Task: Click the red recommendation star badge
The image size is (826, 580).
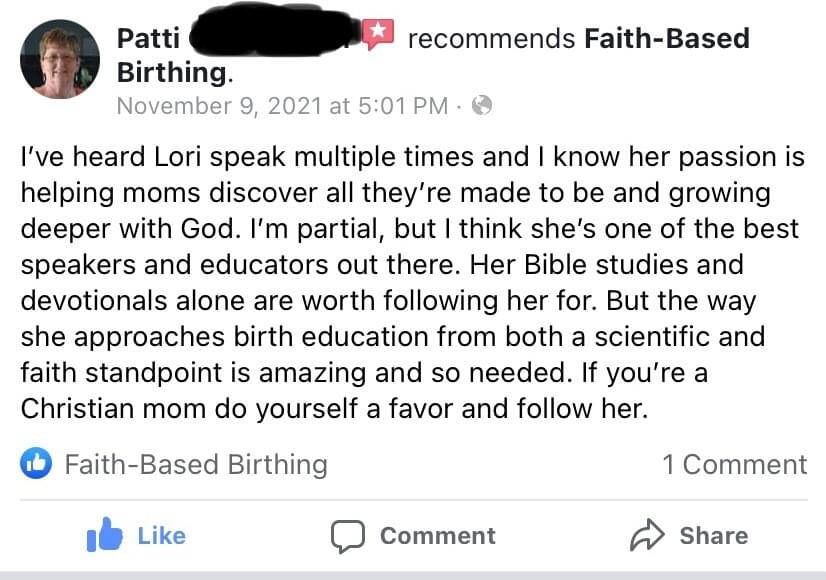Action: [x=378, y=34]
